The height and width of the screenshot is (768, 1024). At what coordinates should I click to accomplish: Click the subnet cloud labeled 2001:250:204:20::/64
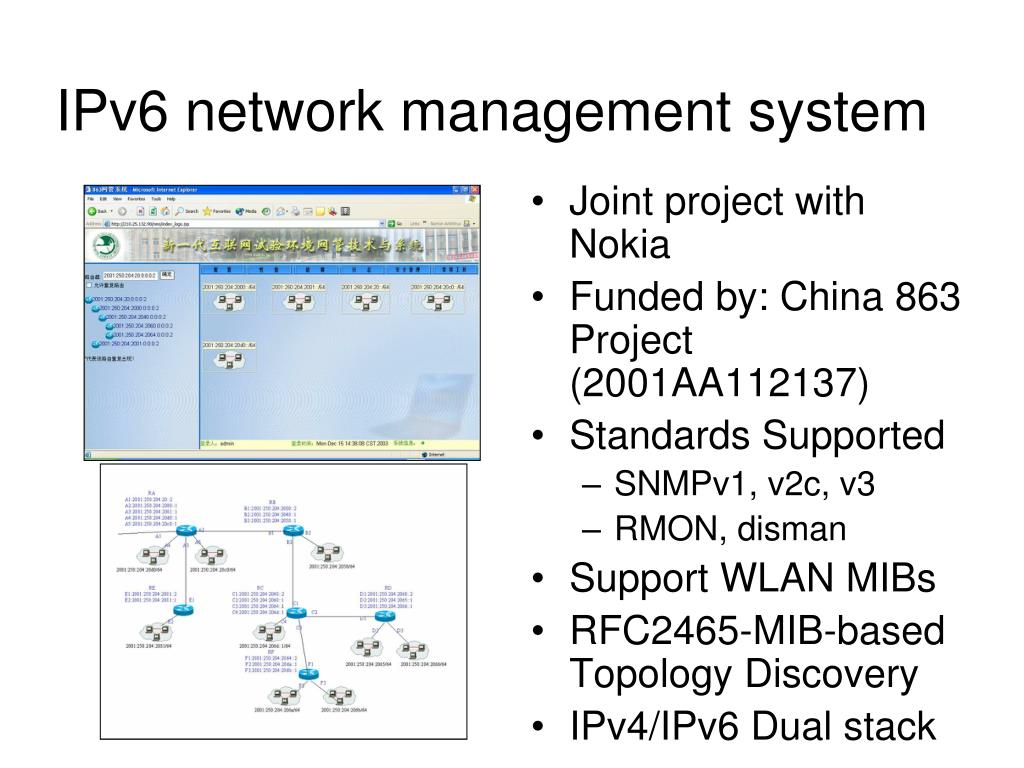coord(366,302)
